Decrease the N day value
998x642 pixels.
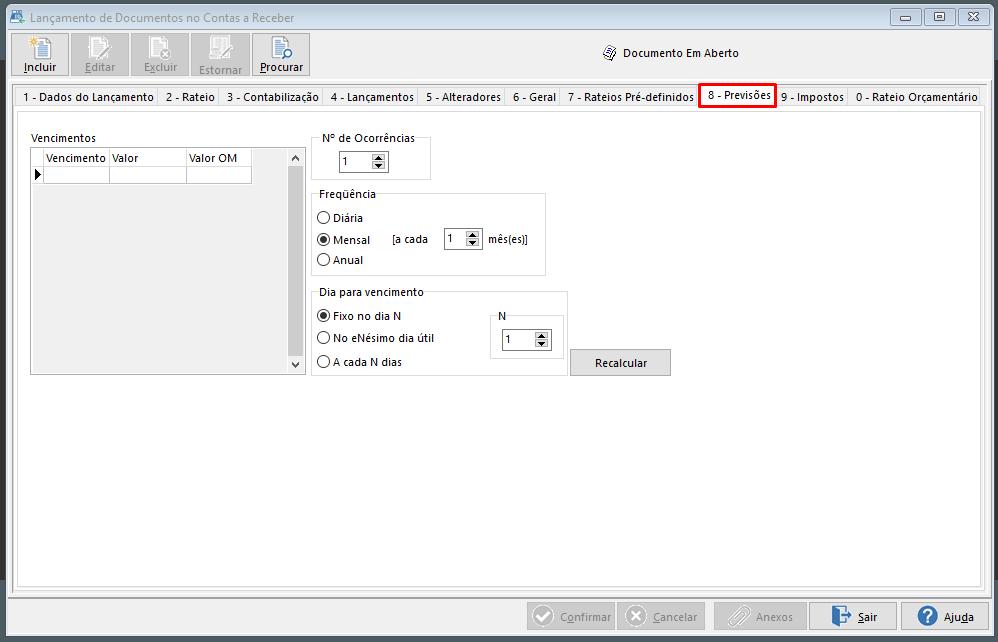pos(542,344)
